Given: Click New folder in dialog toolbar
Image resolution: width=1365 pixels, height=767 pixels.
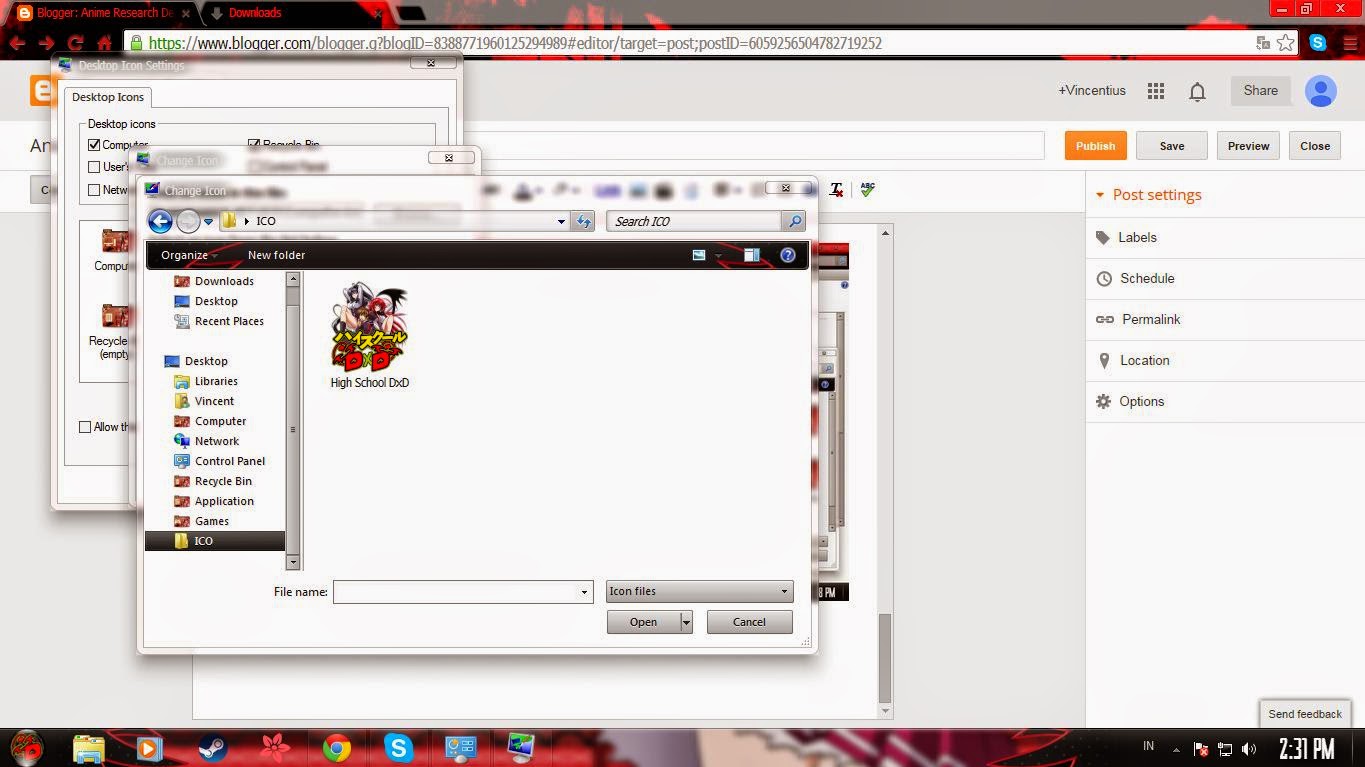Looking at the screenshot, I should pyautogui.click(x=276, y=255).
